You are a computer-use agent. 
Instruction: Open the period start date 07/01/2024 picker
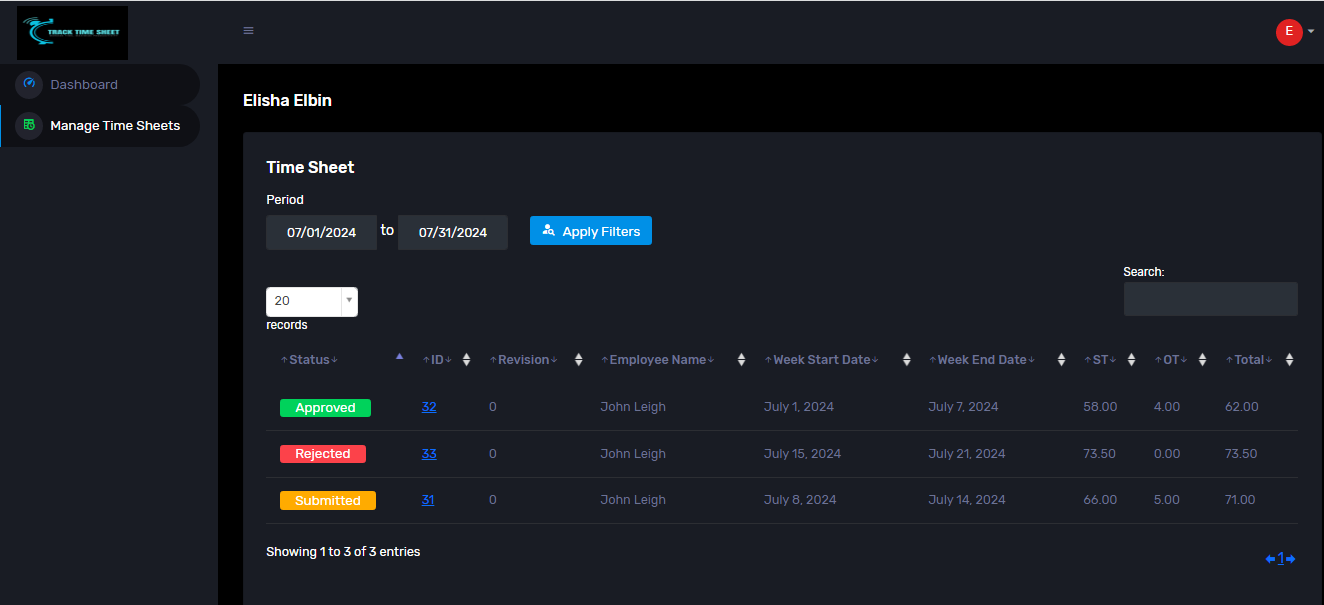321,233
